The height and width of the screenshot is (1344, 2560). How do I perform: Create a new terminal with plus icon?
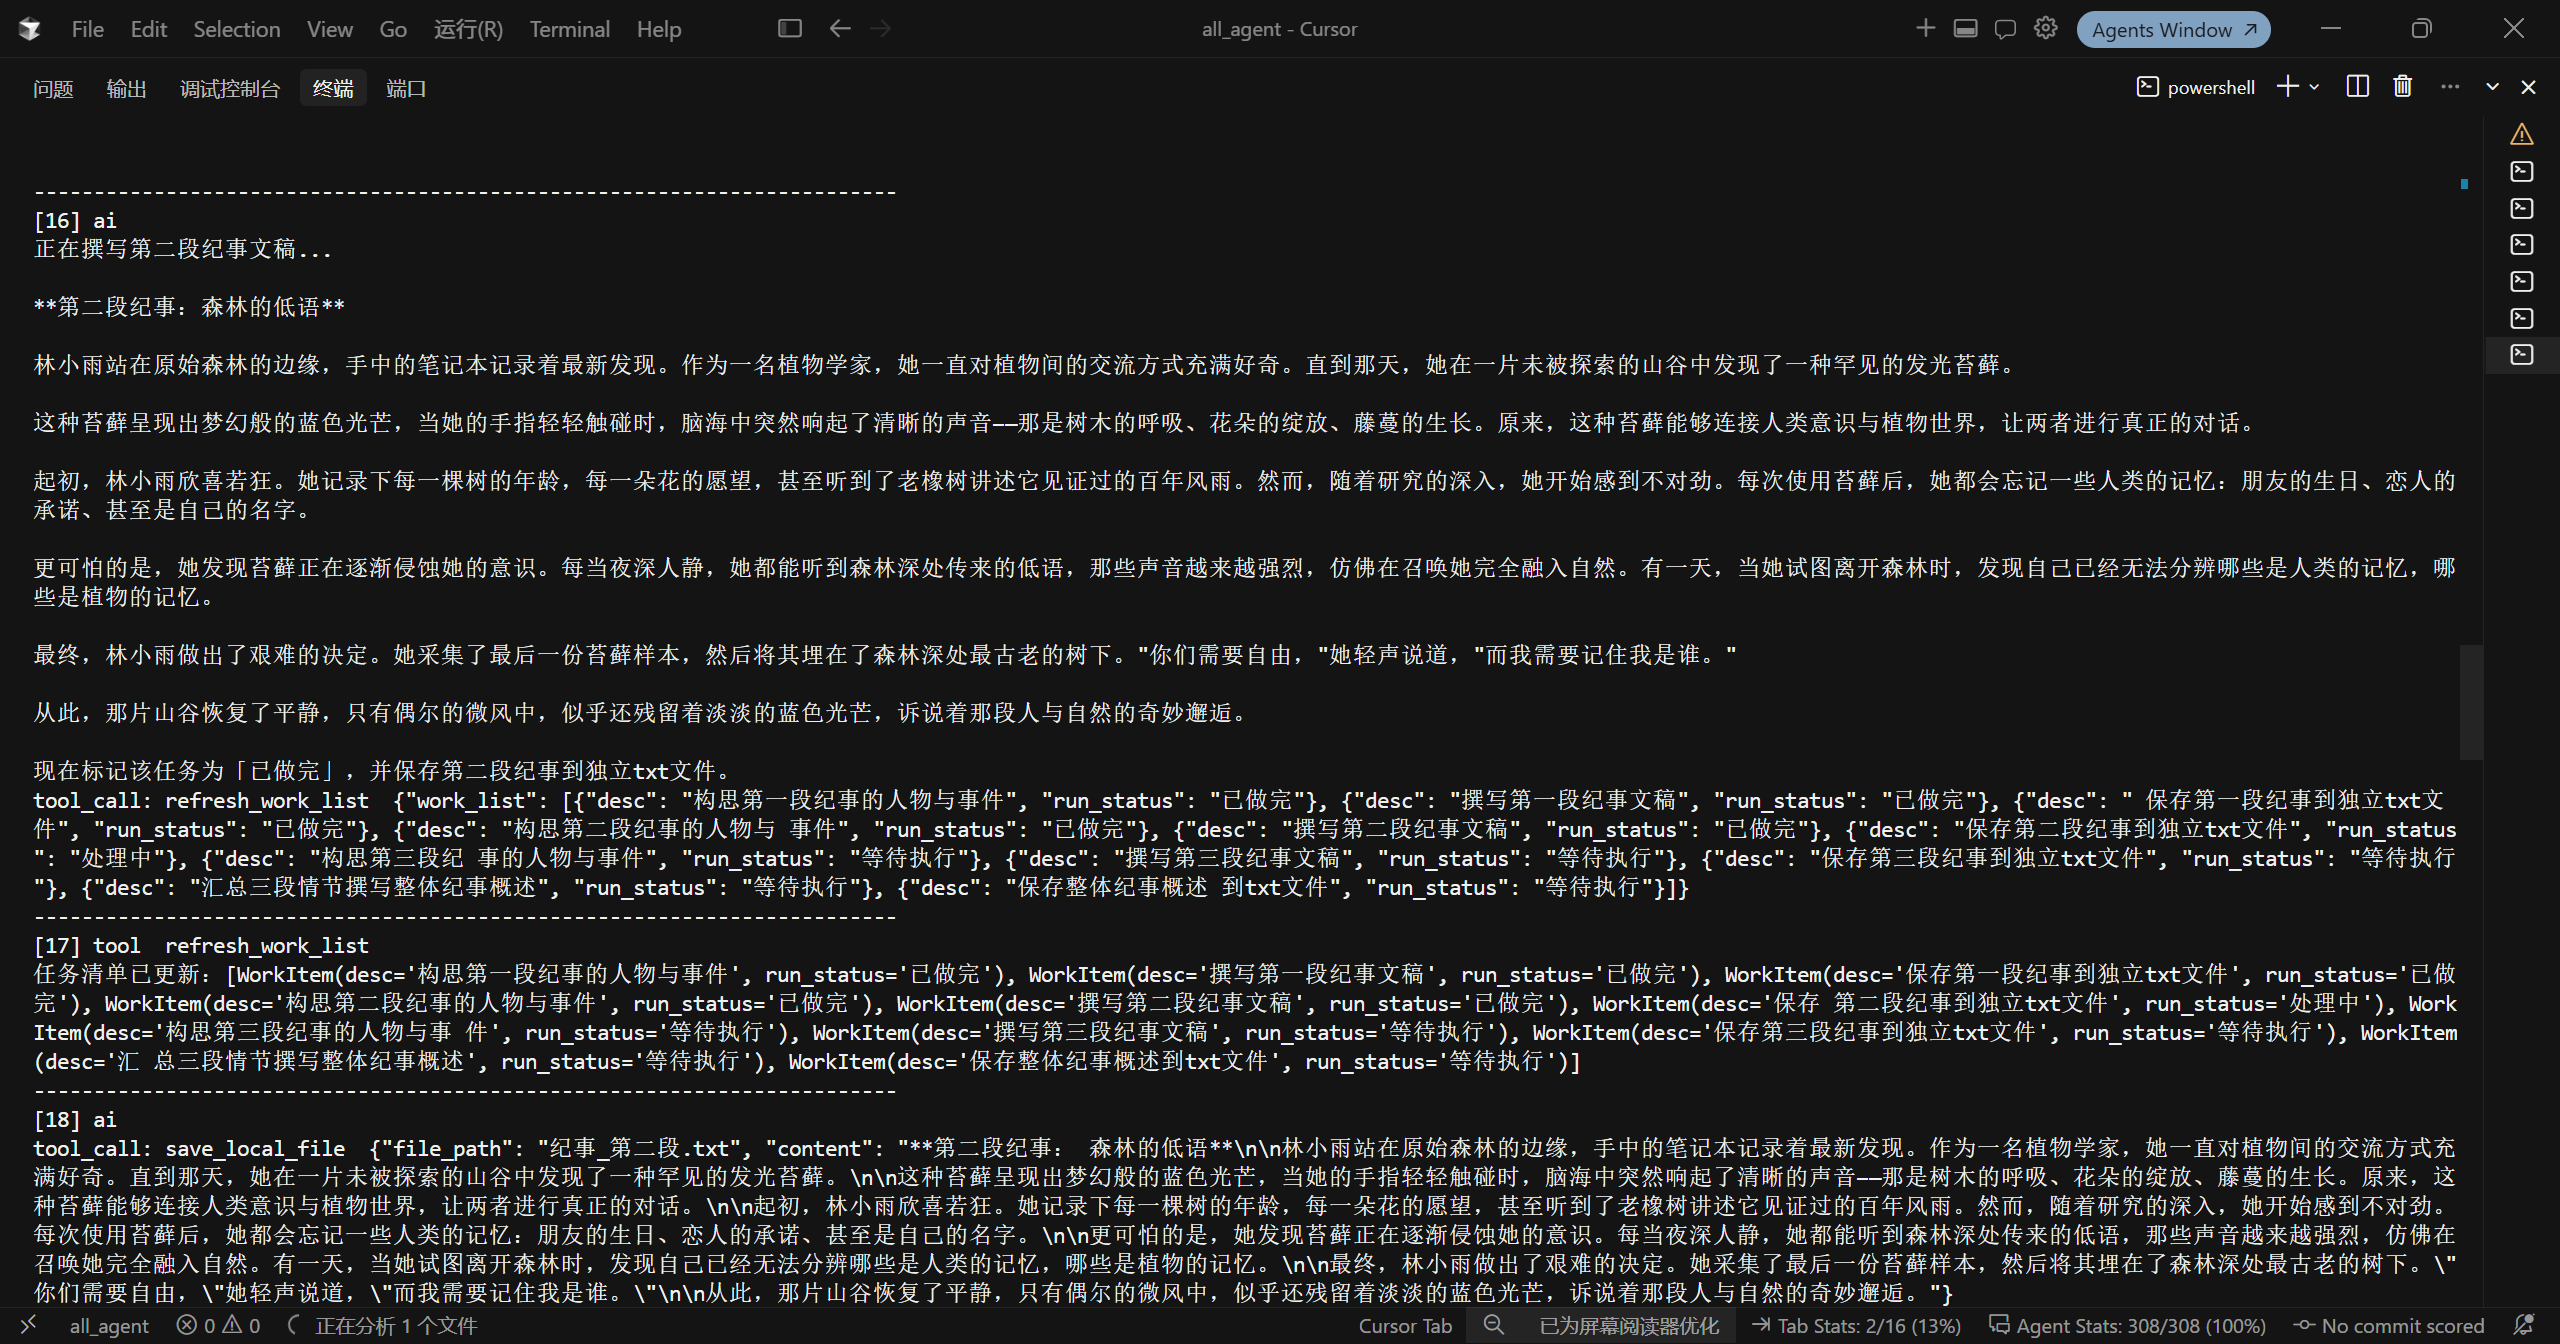[x=2287, y=87]
